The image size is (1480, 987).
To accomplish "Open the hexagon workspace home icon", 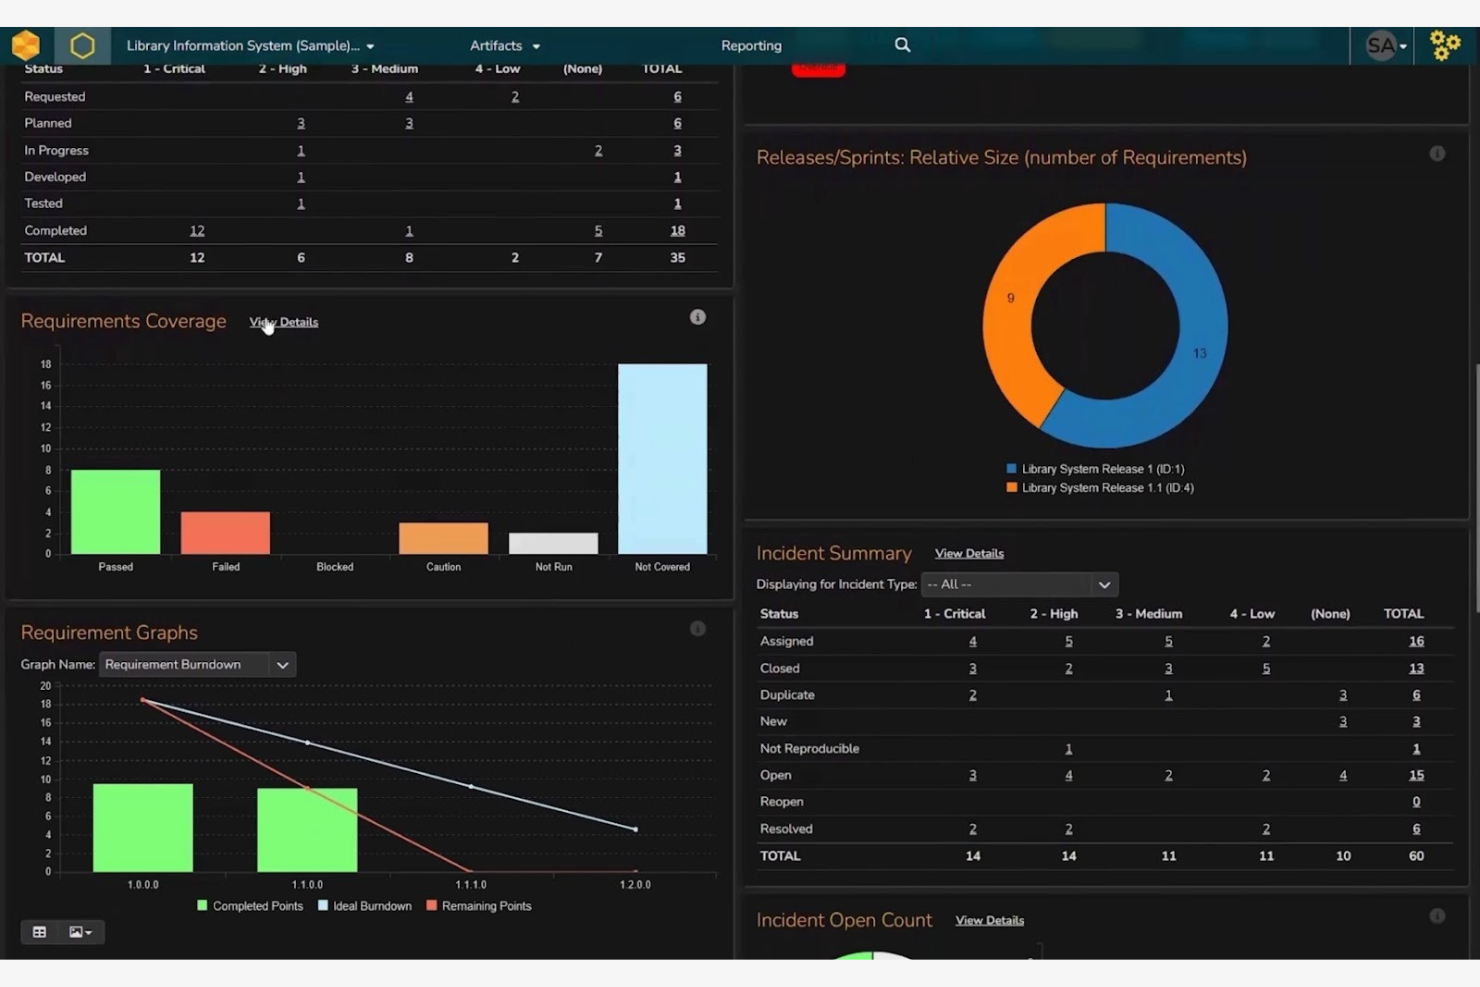I will pos(82,46).
